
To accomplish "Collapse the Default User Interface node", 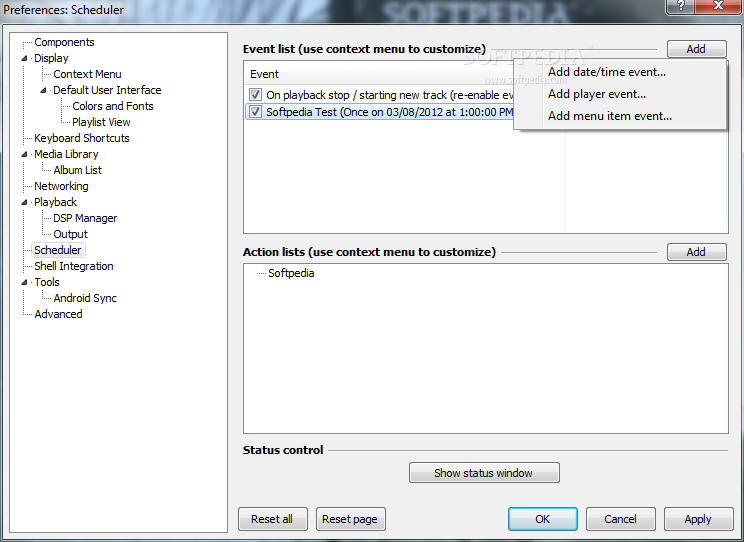I will pos(44,91).
